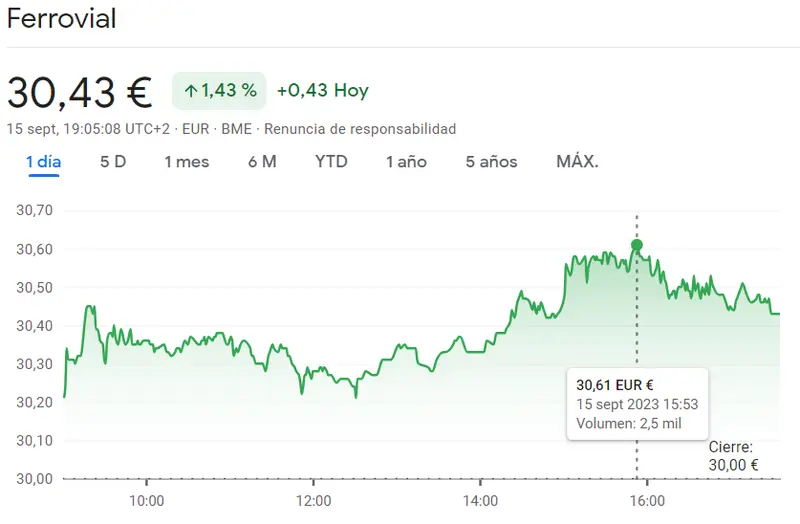
Task: Click the "+0,43 Hoy" change text
Action: coord(322,91)
